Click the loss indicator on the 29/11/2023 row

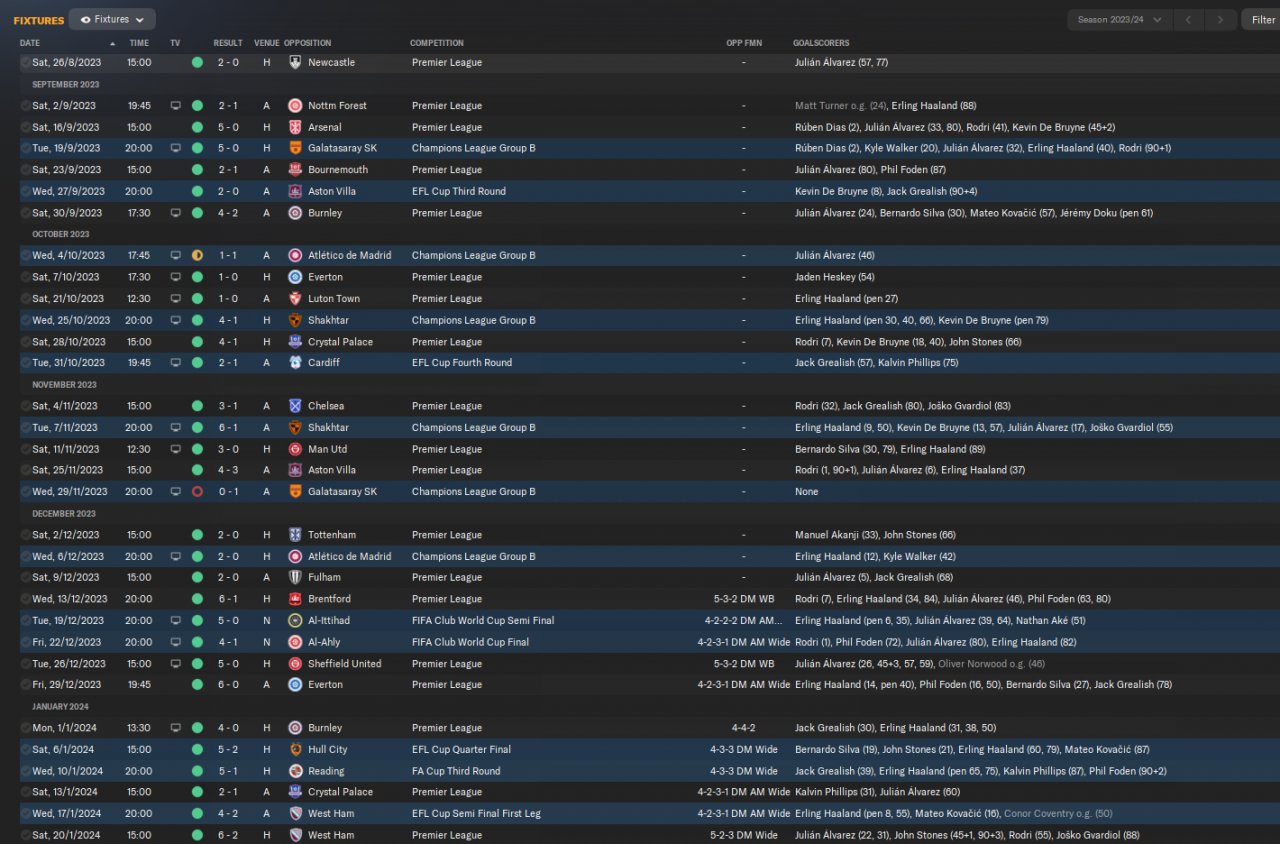(x=197, y=492)
